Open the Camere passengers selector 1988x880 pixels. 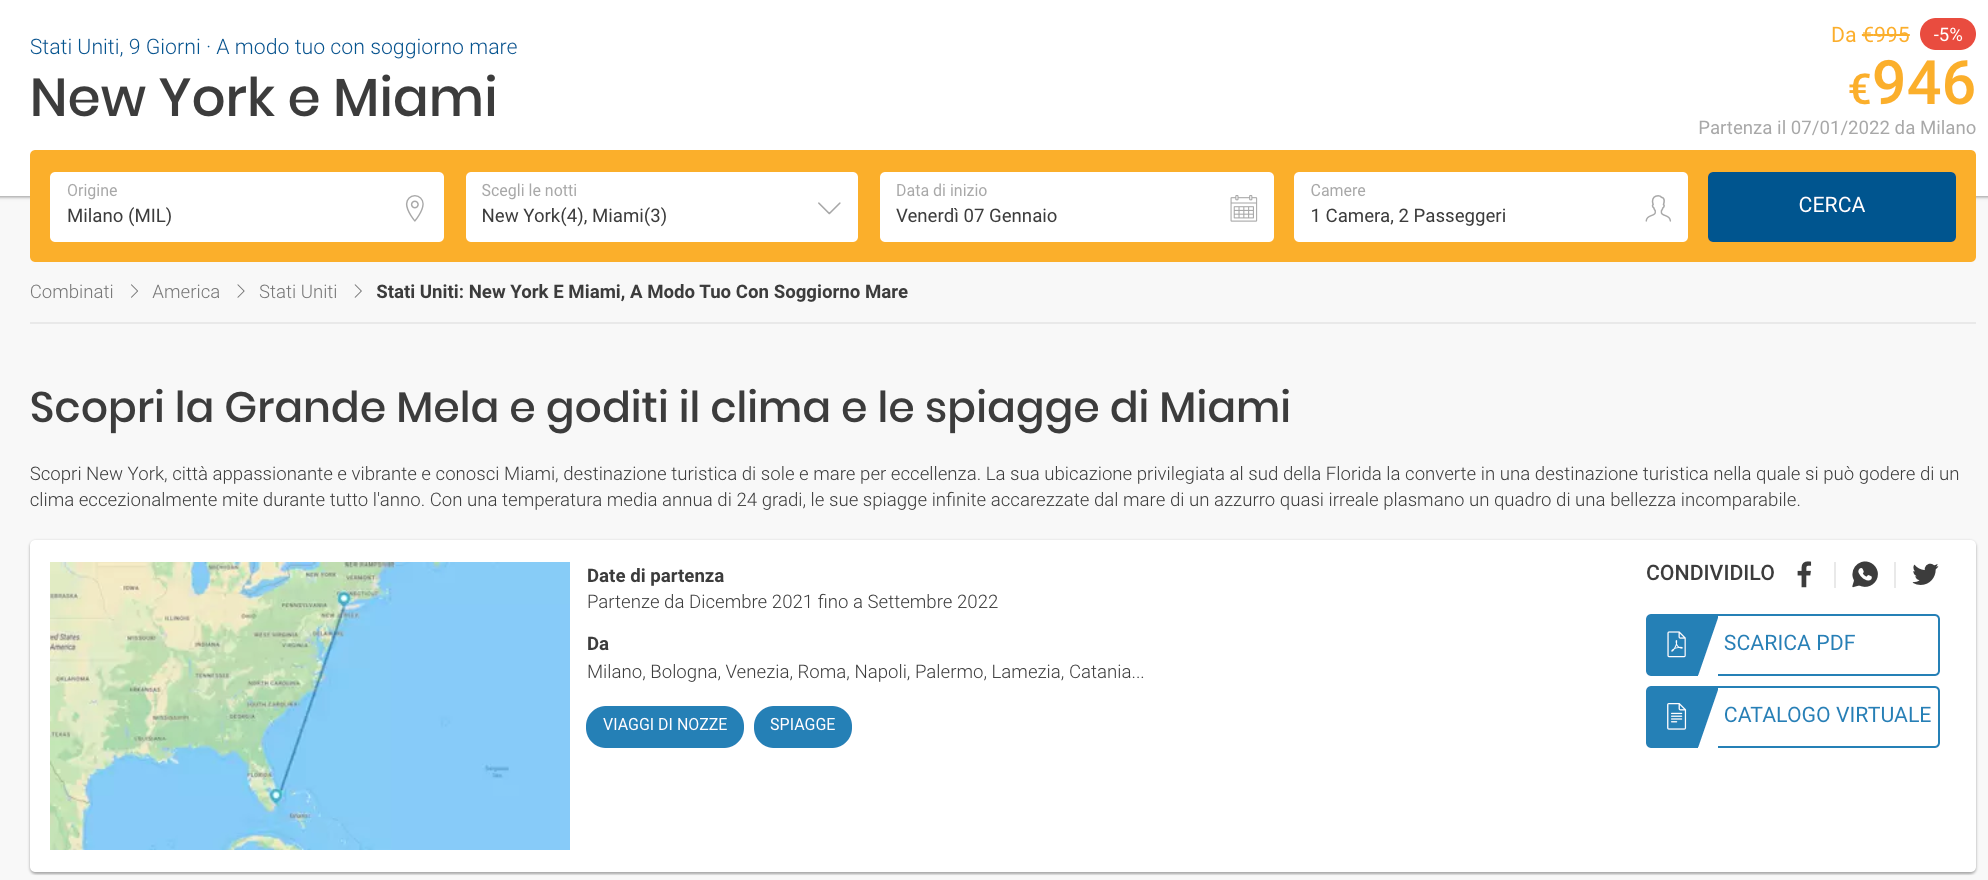point(1491,207)
